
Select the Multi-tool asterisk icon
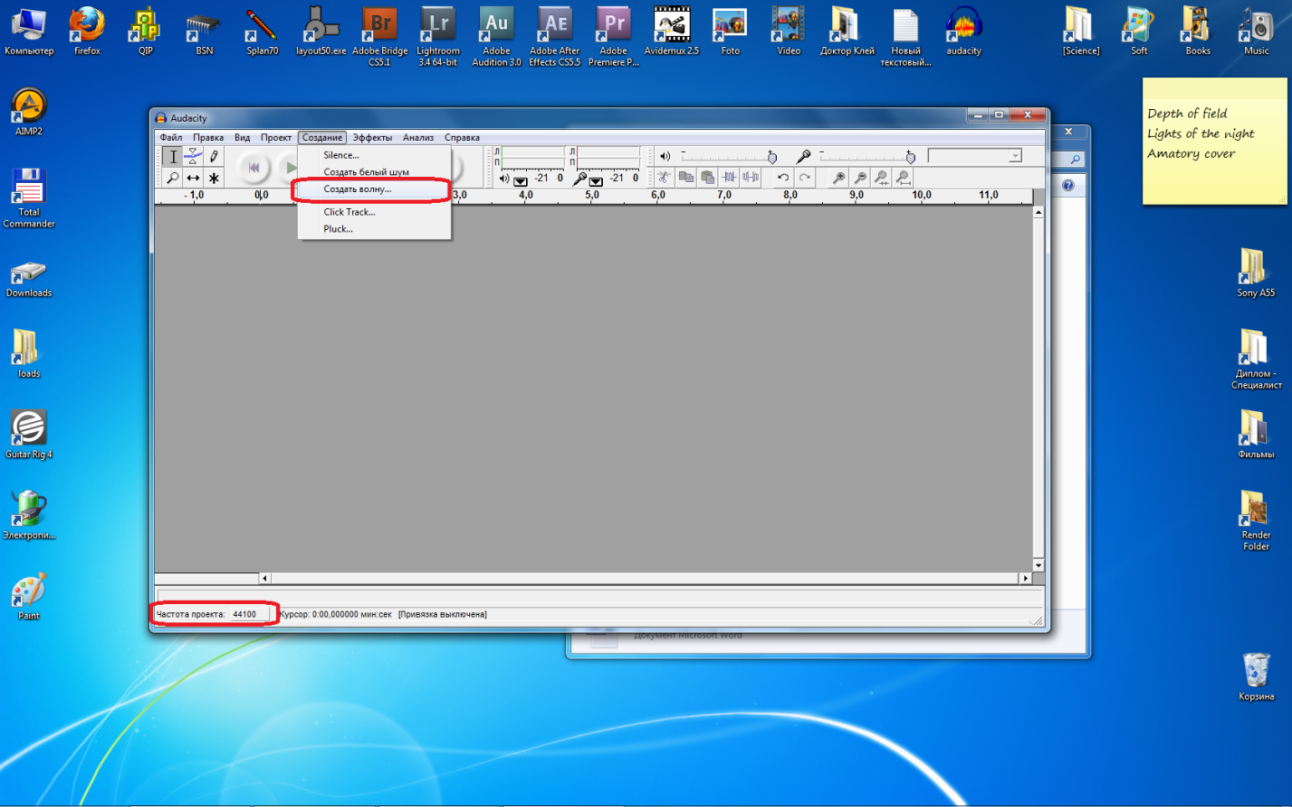tap(213, 178)
